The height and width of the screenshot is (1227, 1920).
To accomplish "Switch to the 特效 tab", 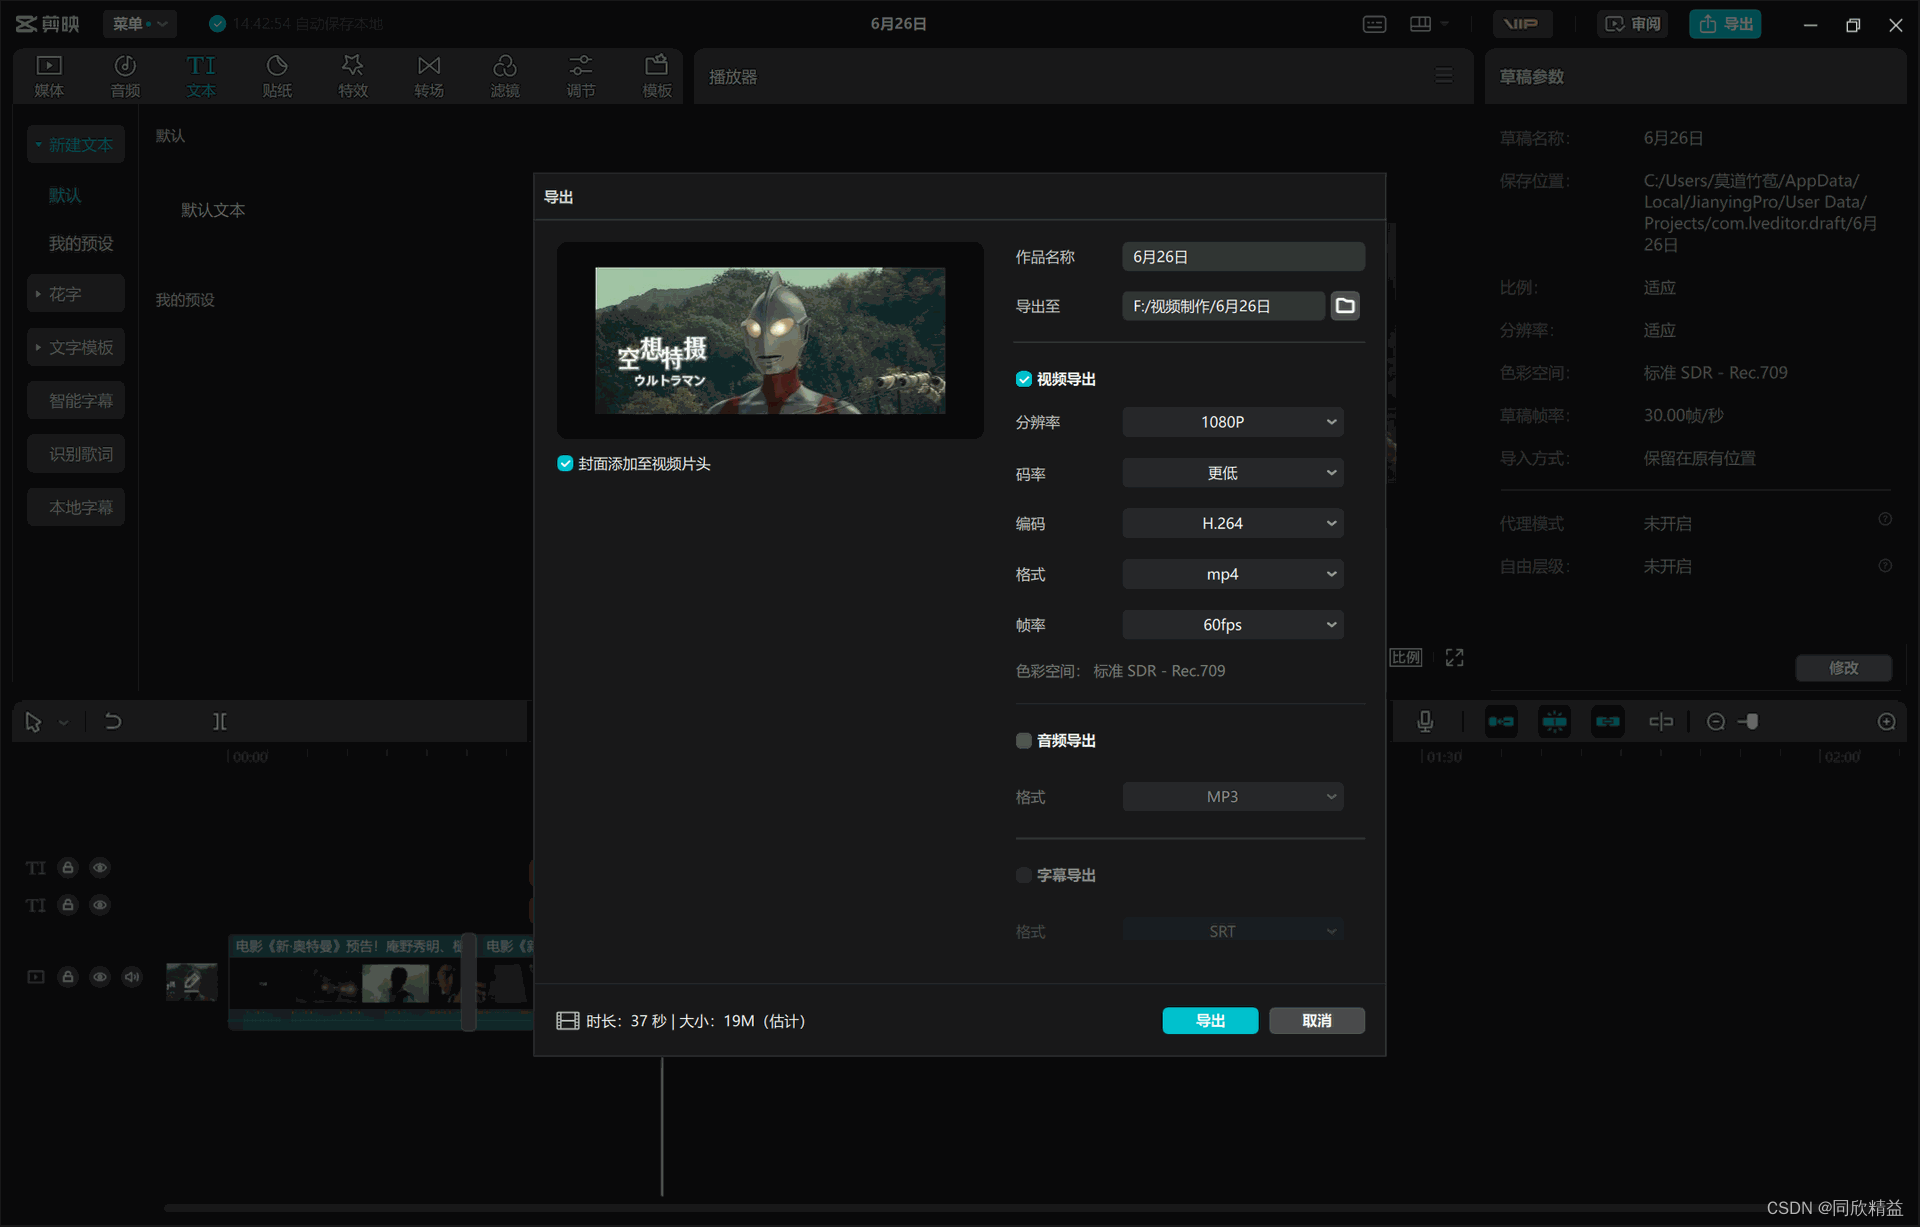I will pos(353,76).
